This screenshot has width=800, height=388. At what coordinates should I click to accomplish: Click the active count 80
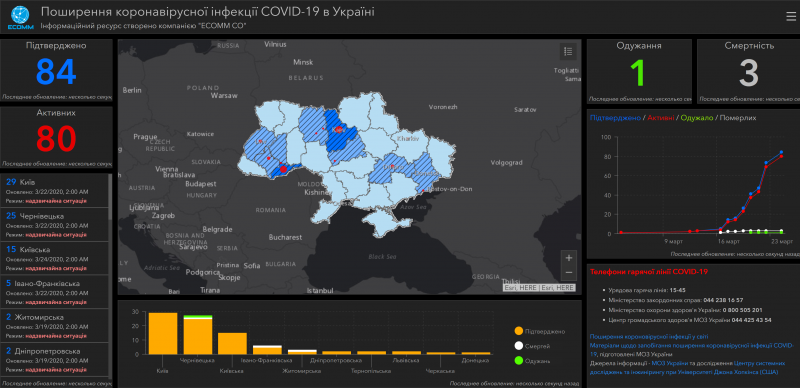tap(56, 139)
